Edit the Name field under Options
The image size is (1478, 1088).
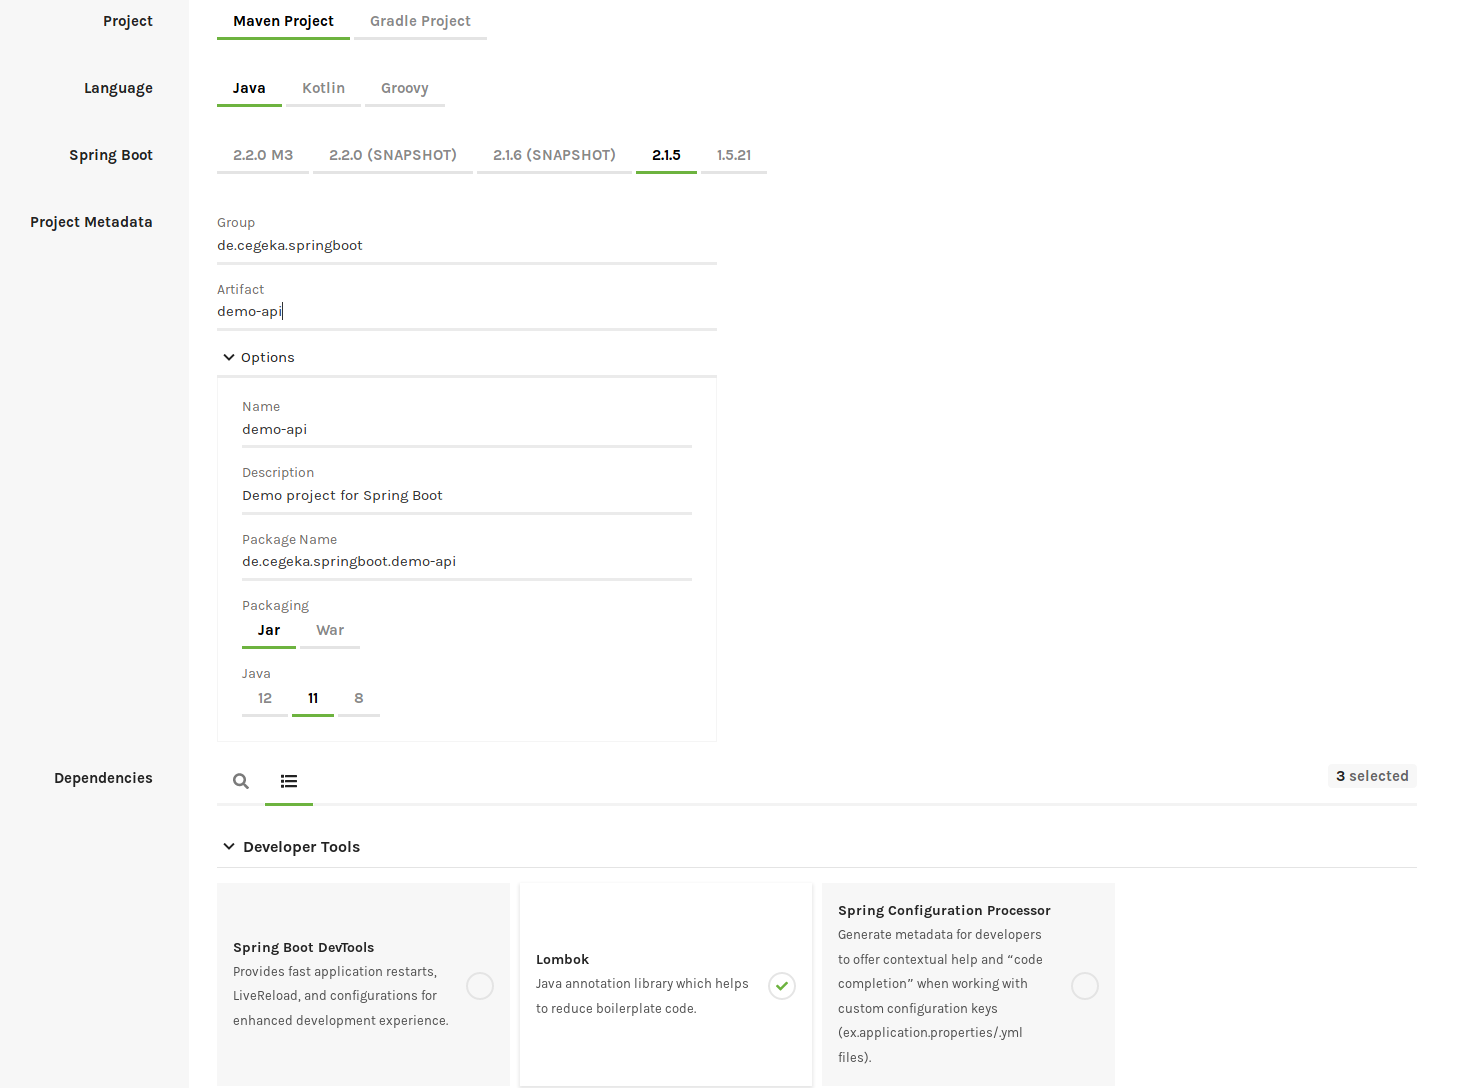tap(467, 430)
